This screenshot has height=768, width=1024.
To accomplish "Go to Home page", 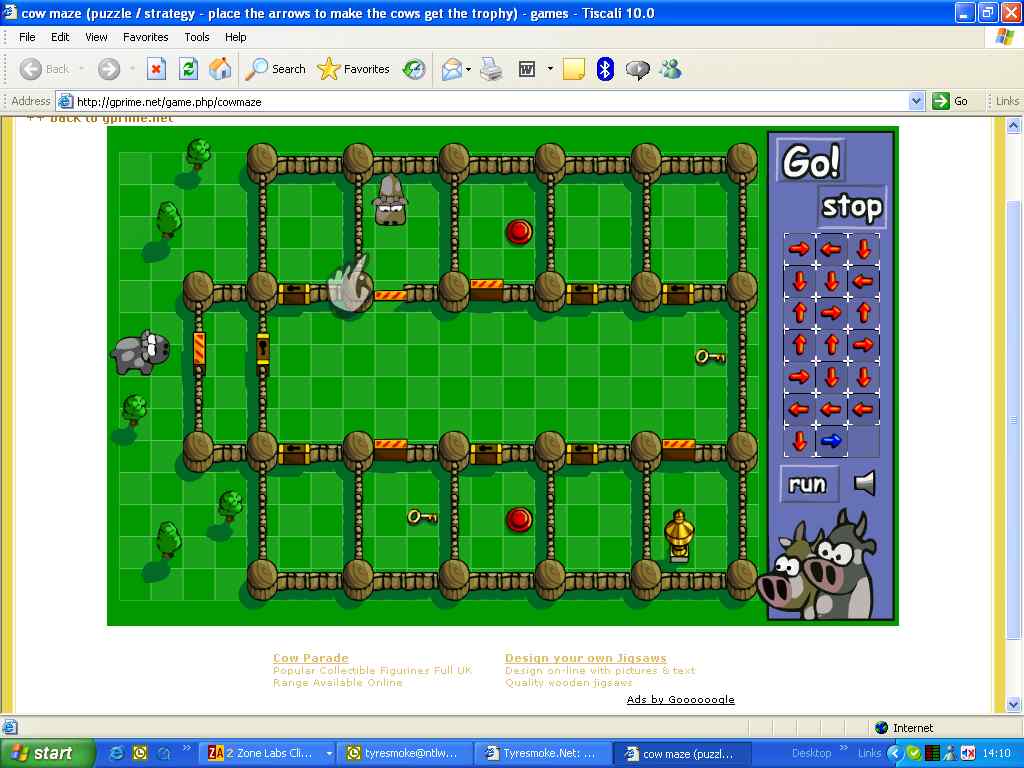I will [x=220, y=69].
